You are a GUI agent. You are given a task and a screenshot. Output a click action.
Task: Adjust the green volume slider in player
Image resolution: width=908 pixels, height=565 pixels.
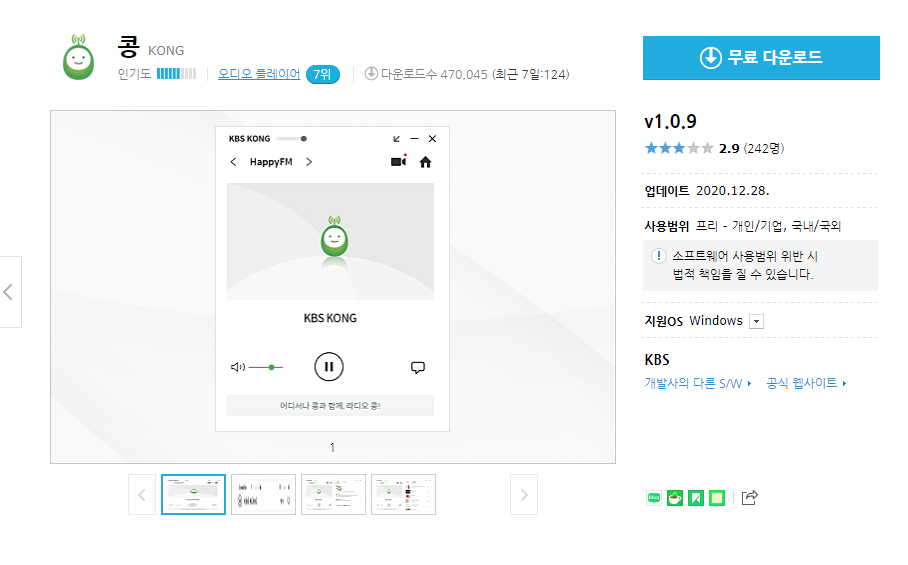[266, 368]
